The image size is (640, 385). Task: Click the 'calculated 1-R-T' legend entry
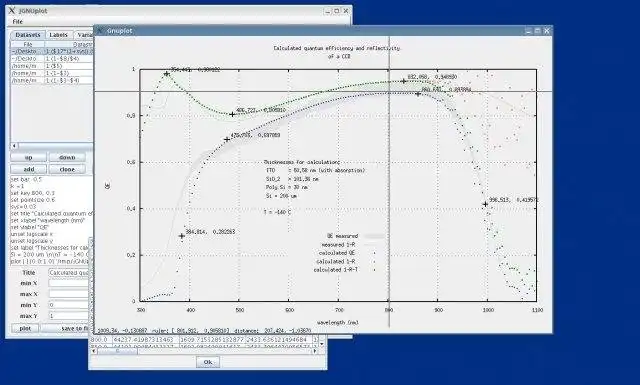coord(336,270)
